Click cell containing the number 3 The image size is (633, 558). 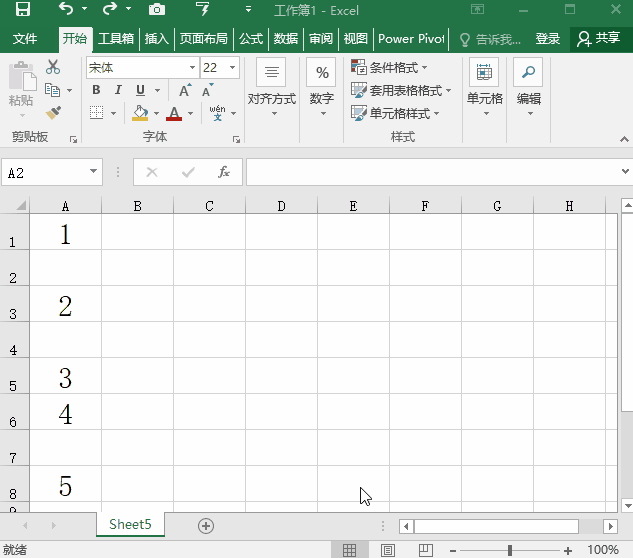pos(65,376)
